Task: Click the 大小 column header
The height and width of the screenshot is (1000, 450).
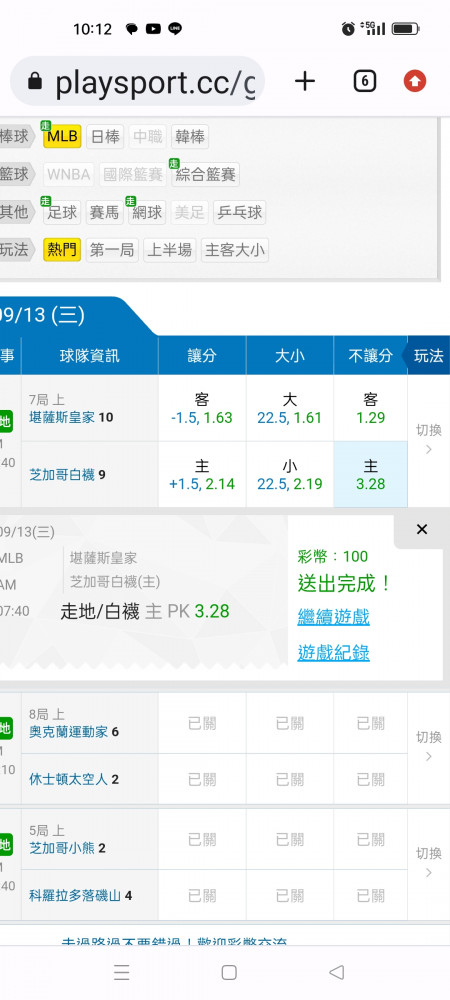Action: coord(290,356)
